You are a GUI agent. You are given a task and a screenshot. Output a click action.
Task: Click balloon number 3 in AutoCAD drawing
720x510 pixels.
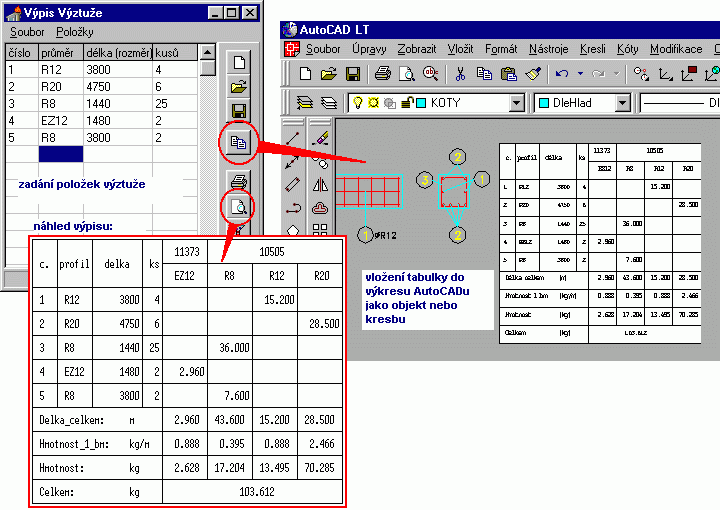pos(425,180)
